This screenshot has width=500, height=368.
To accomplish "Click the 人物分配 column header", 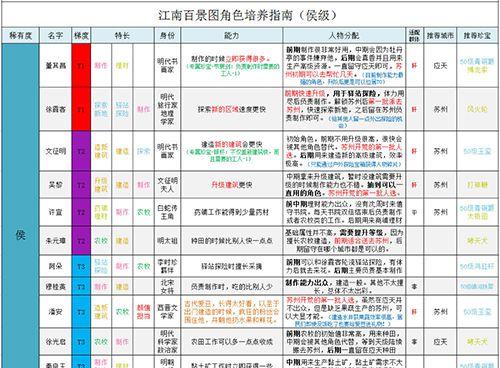I will (x=344, y=36).
